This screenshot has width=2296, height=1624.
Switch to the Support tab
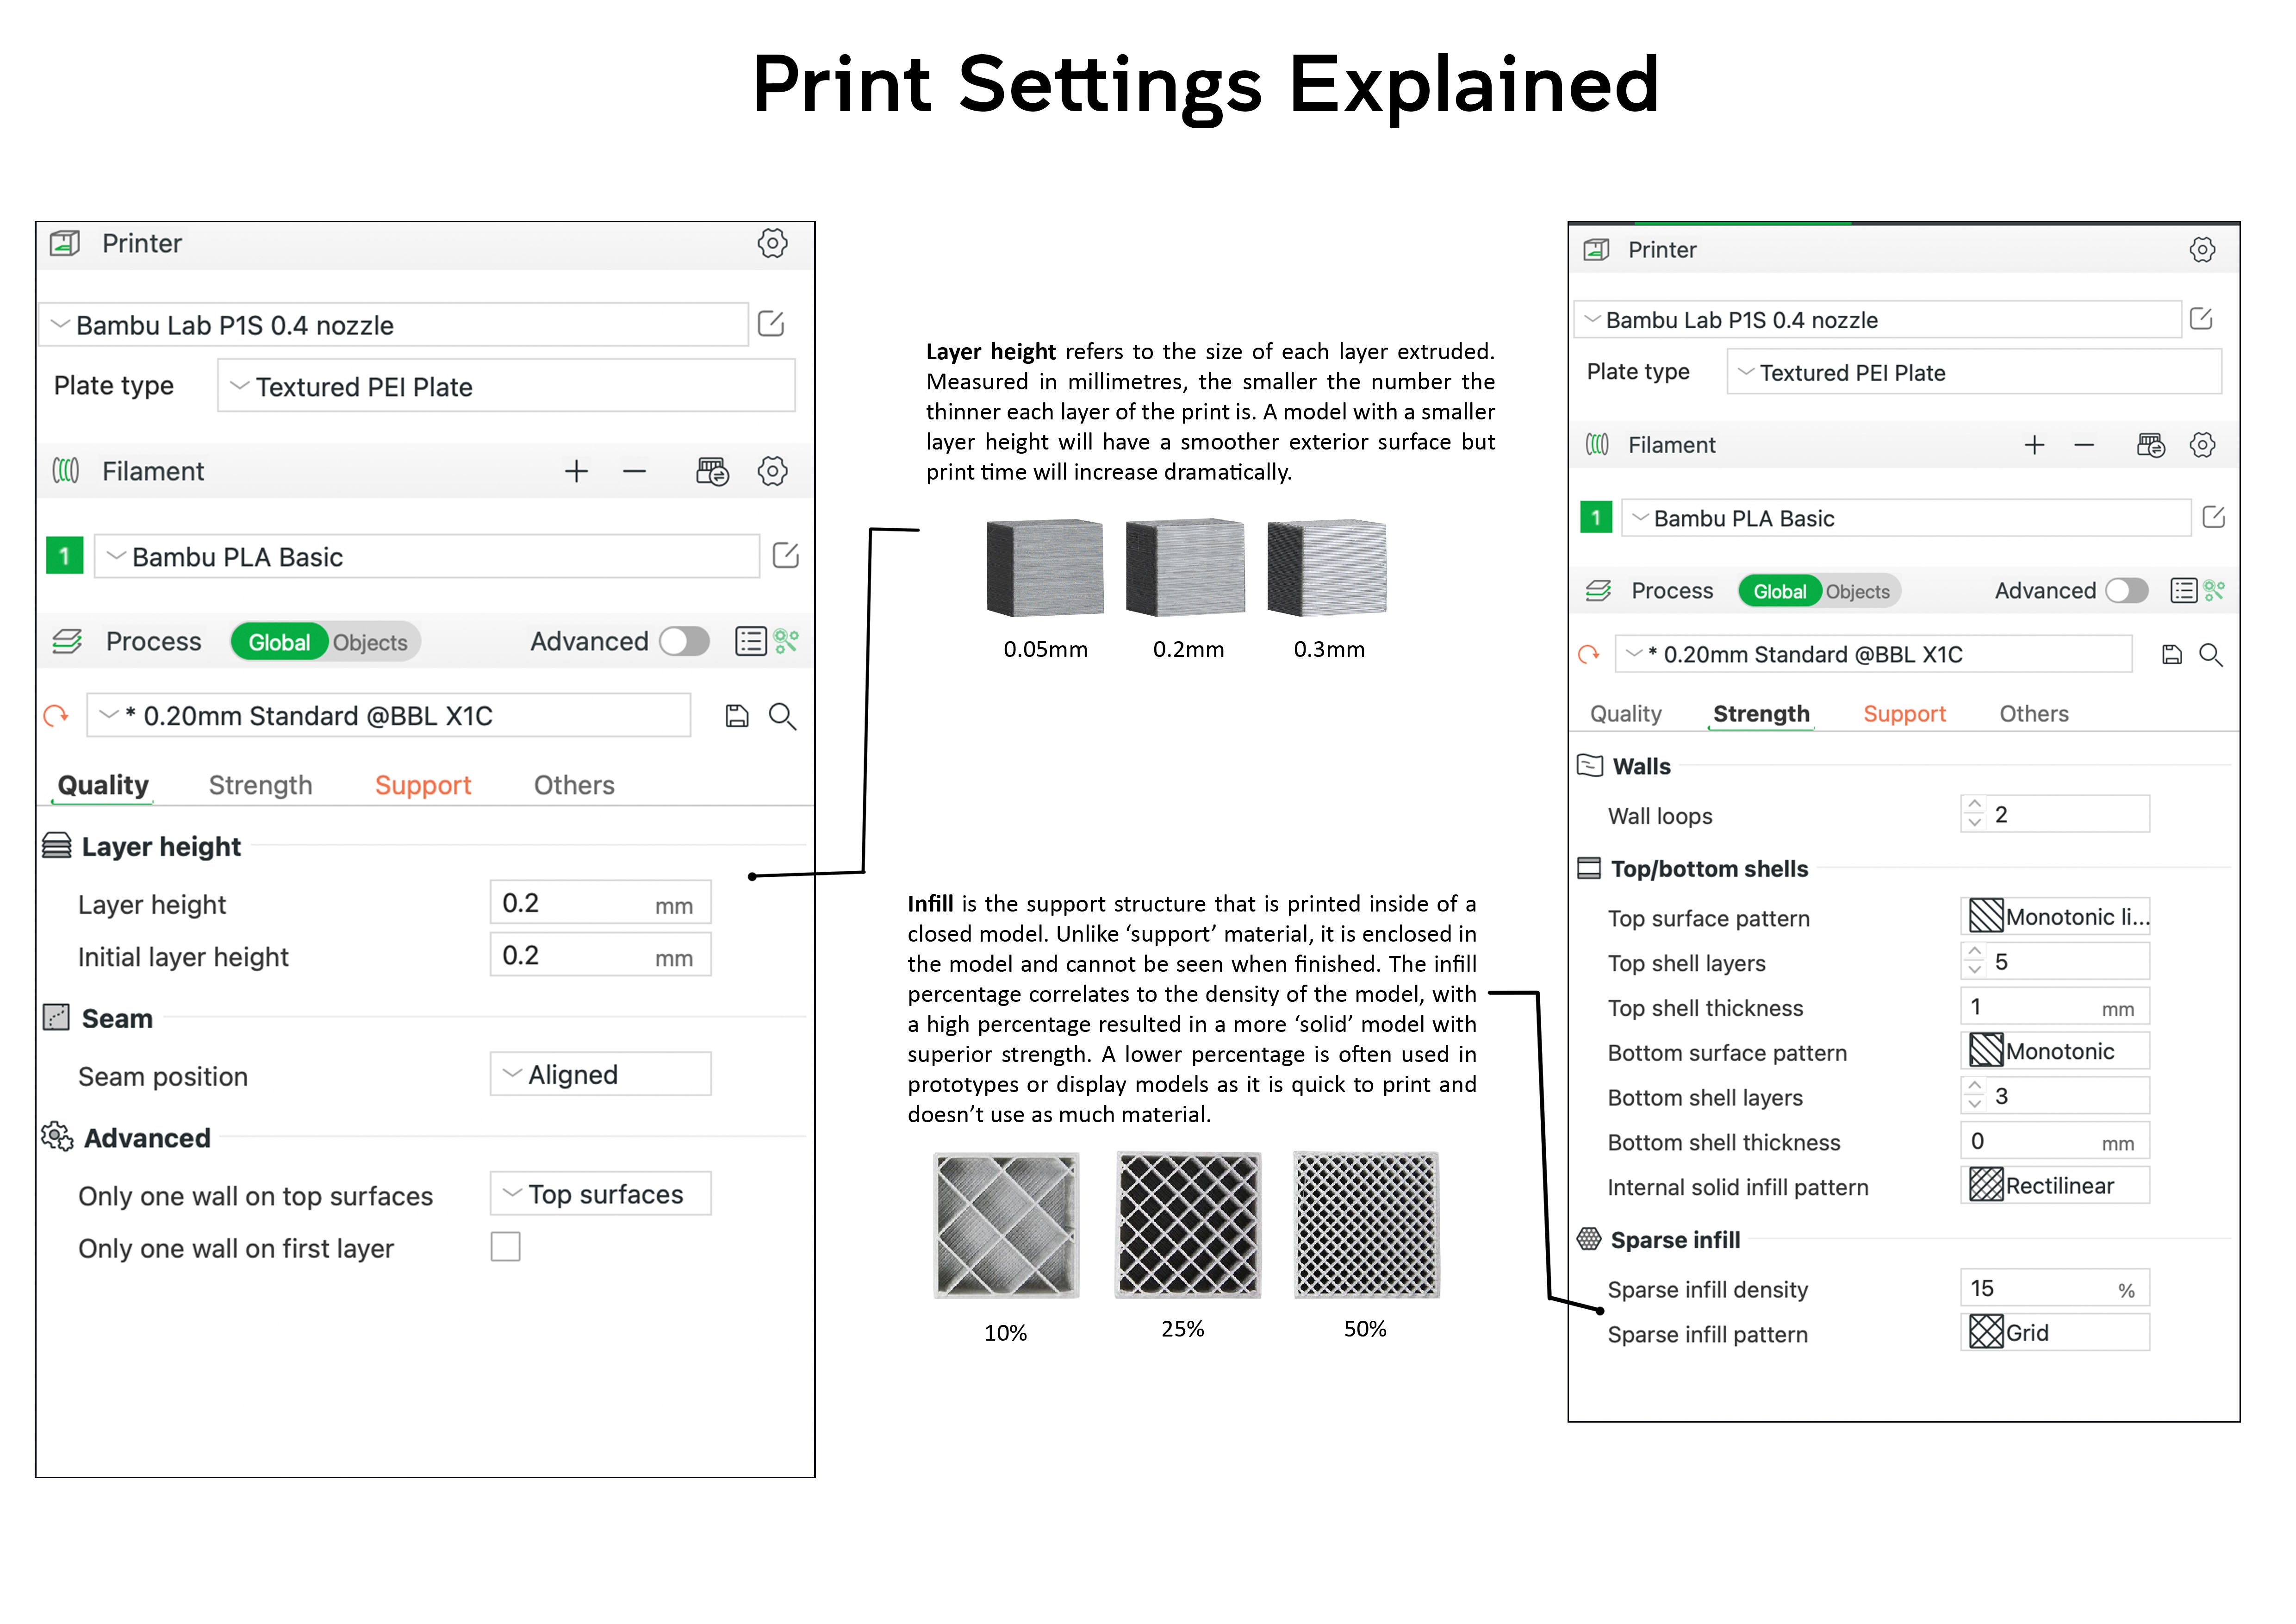coord(423,784)
